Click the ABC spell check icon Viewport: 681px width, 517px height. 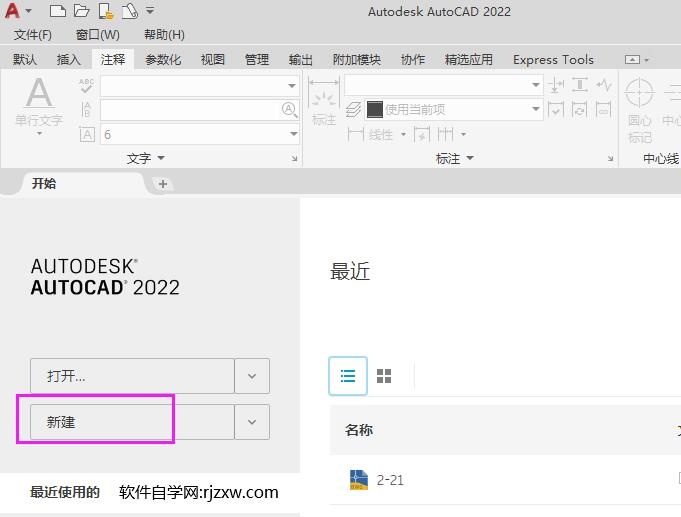click(x=86, y=86)
